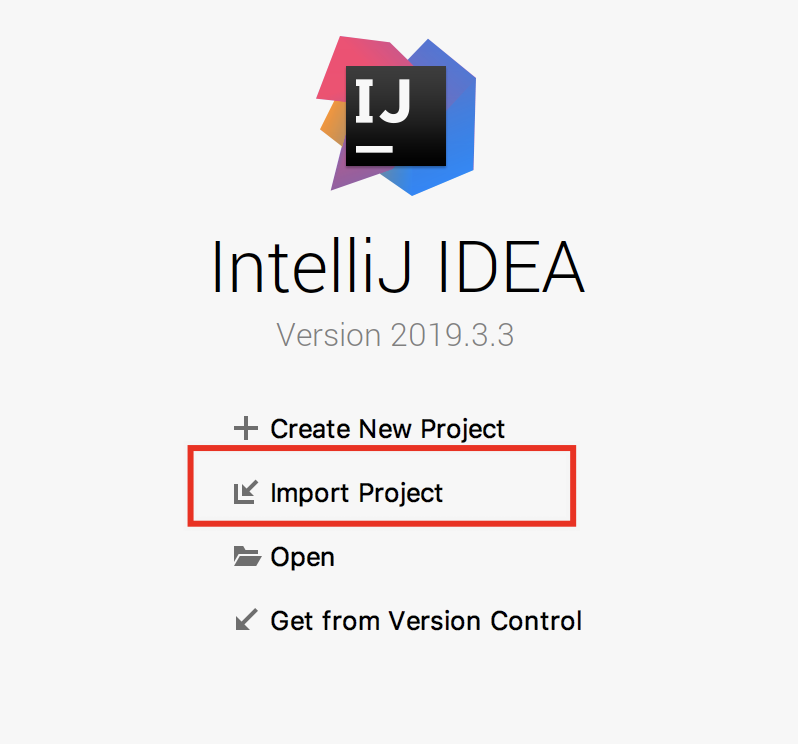Click the IntelliJ IDEA title text

pos(397,265)
